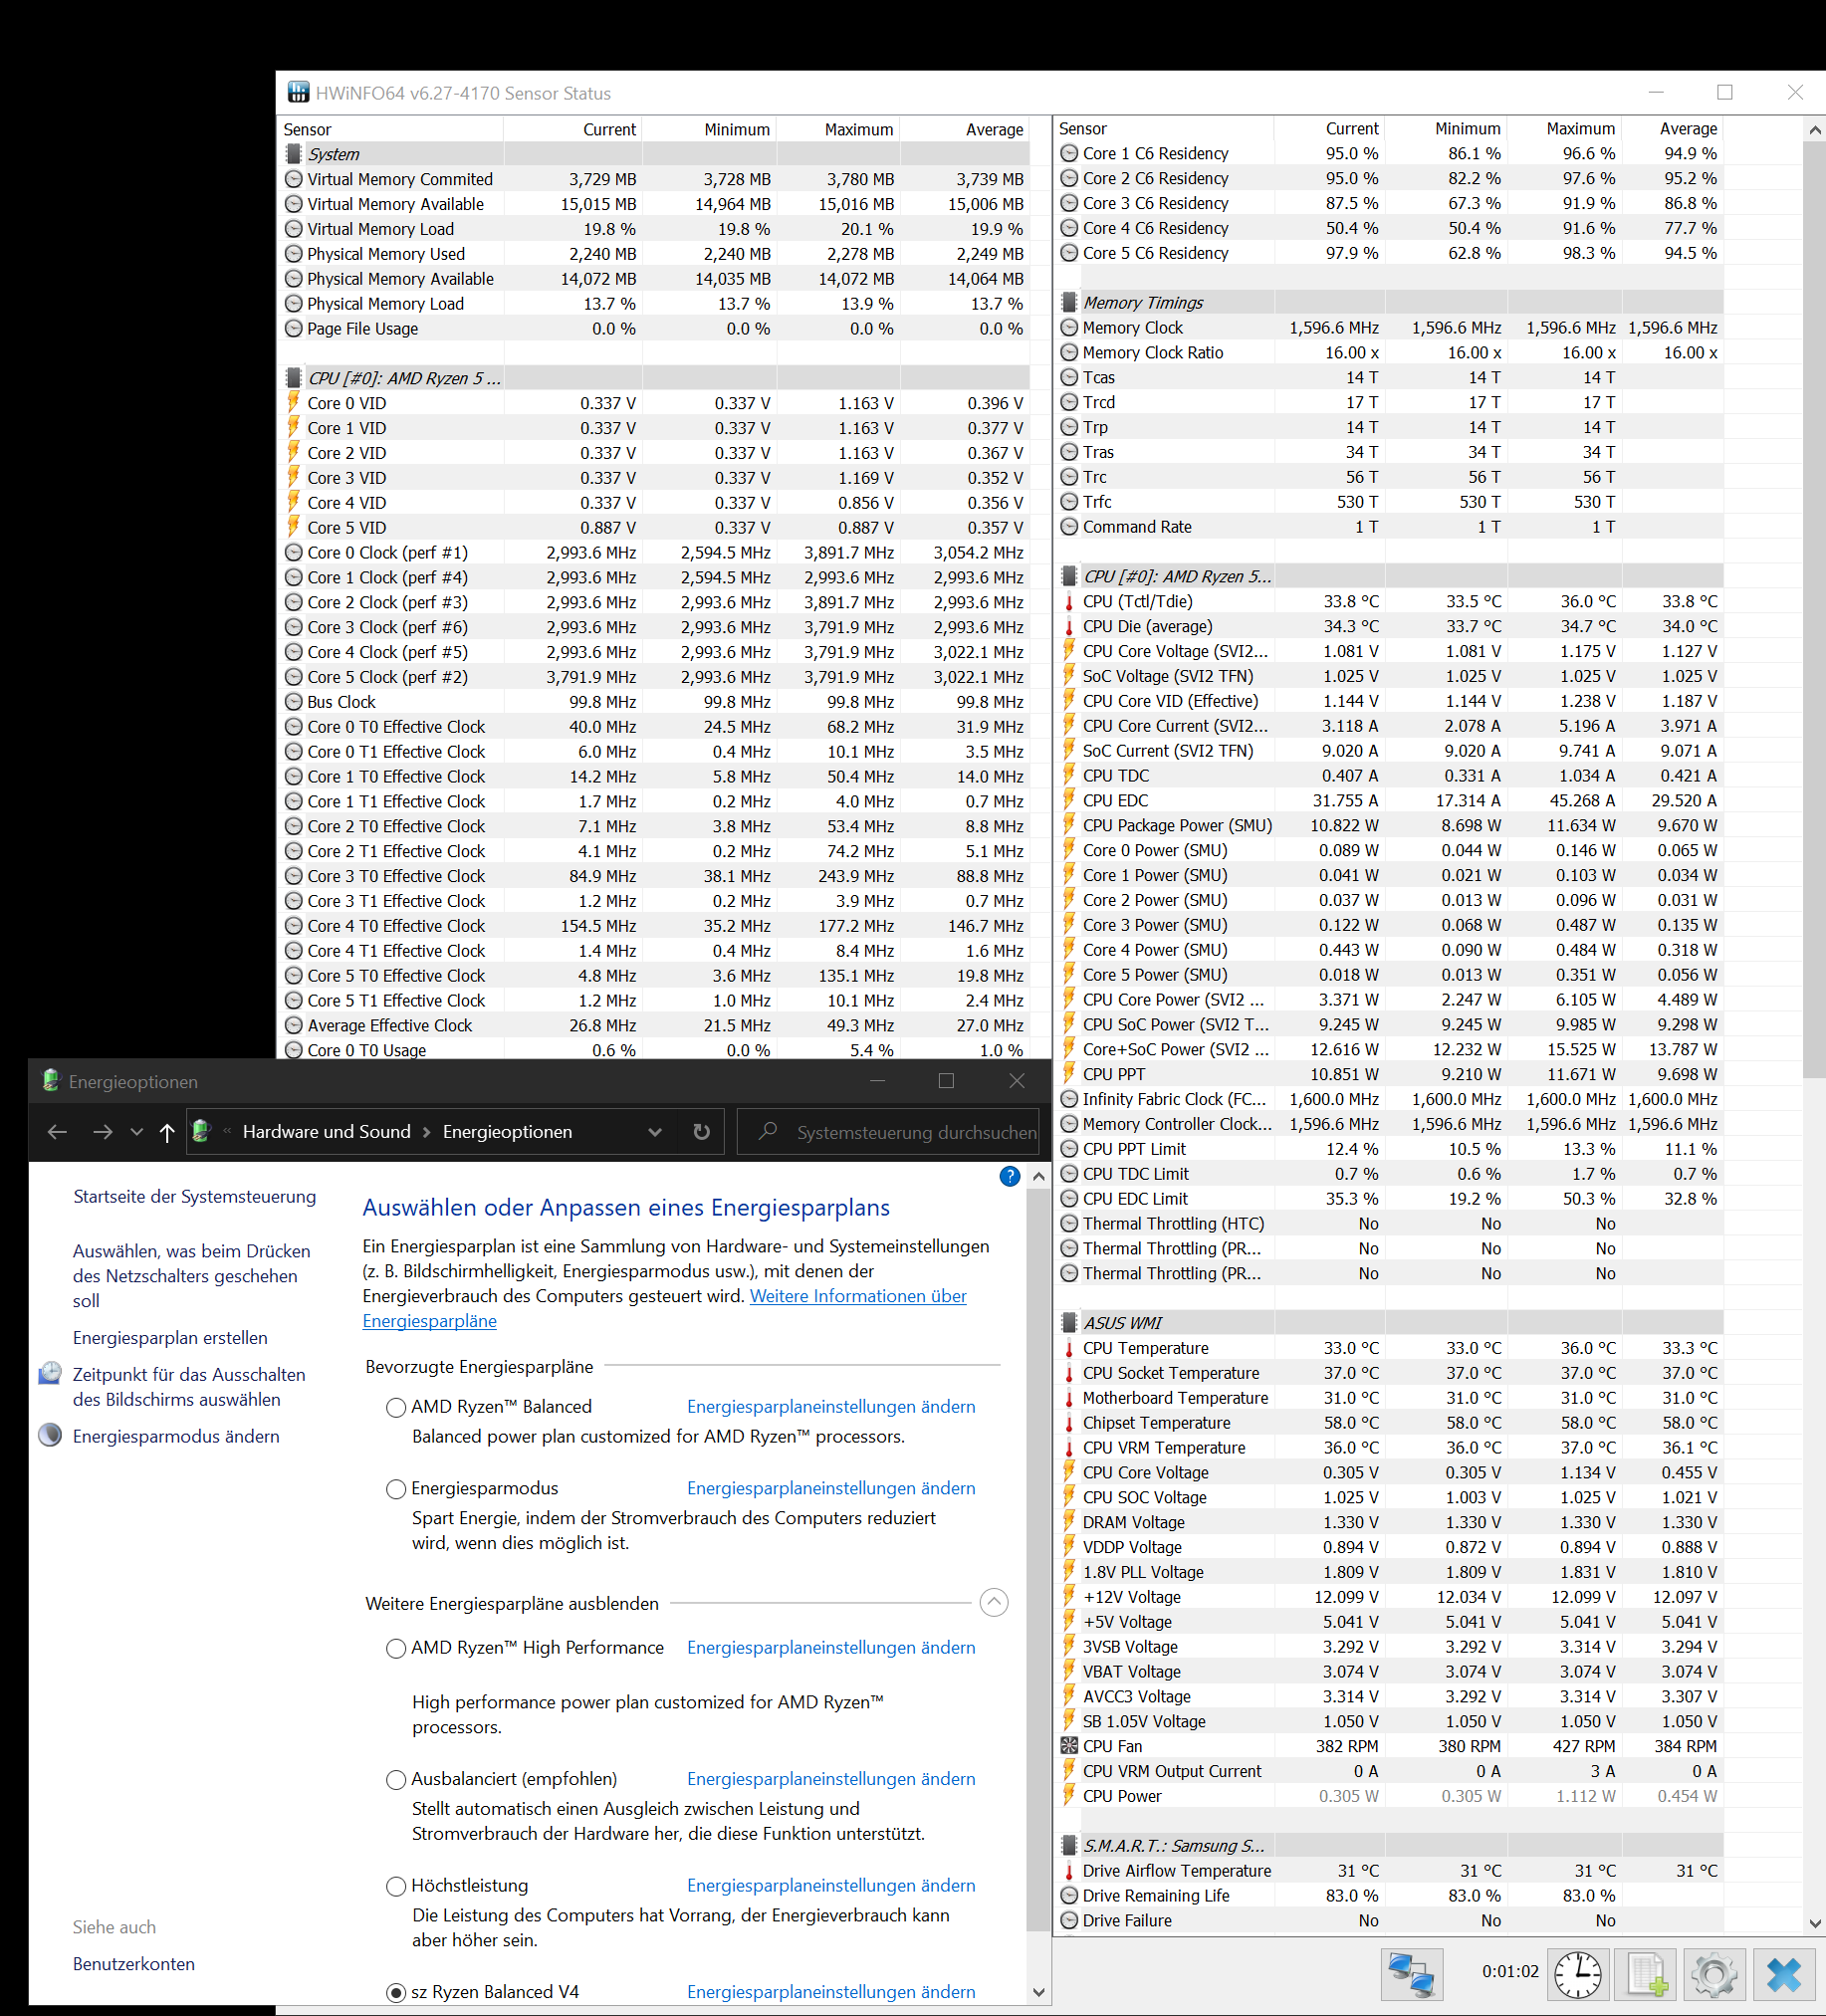This screenshot has height=2016, width=1826.
Task: Click the HWiNFO64 title bar app icon
Action: tap(298, 93)
